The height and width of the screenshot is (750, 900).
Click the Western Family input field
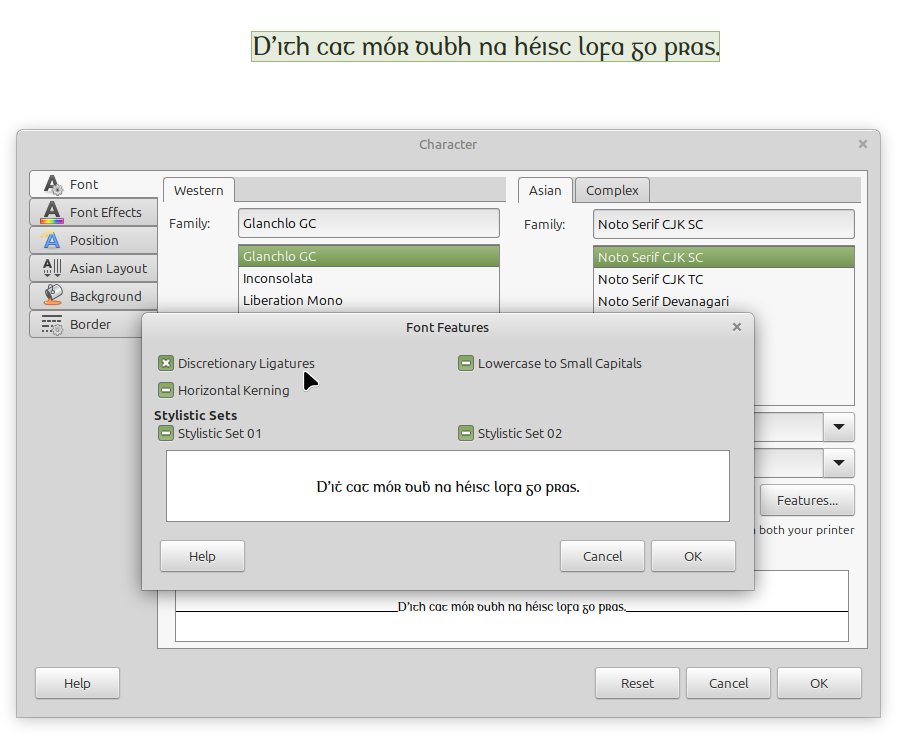tap(368, 223)
